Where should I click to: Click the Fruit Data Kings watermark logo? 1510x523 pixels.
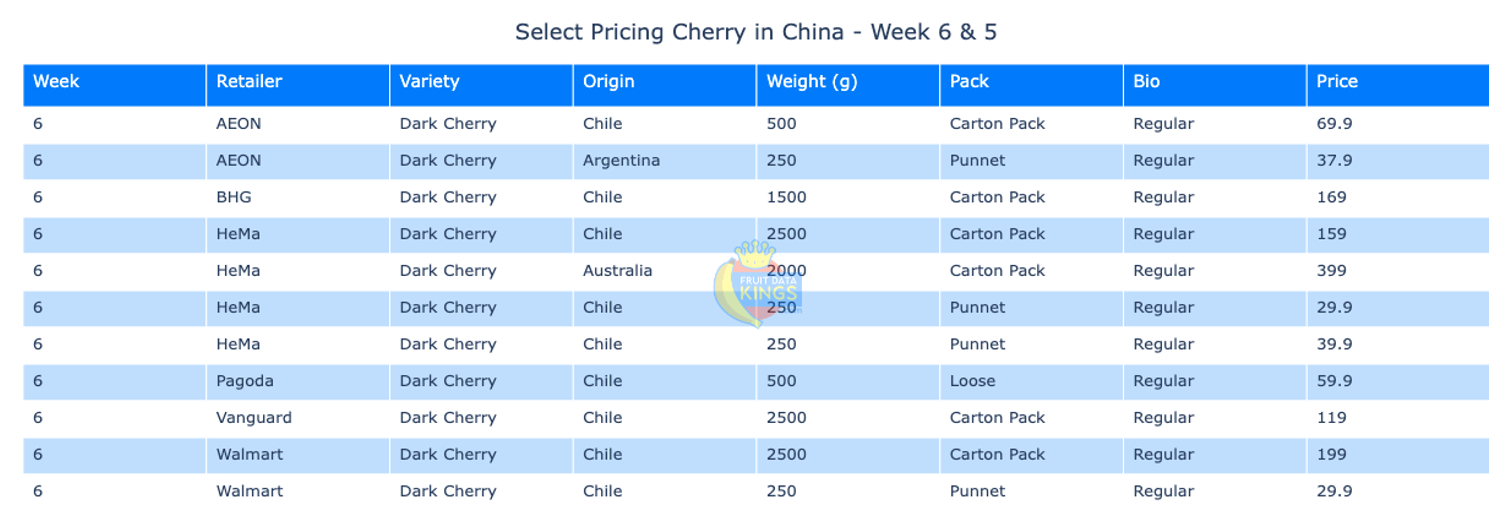[756, 283]
